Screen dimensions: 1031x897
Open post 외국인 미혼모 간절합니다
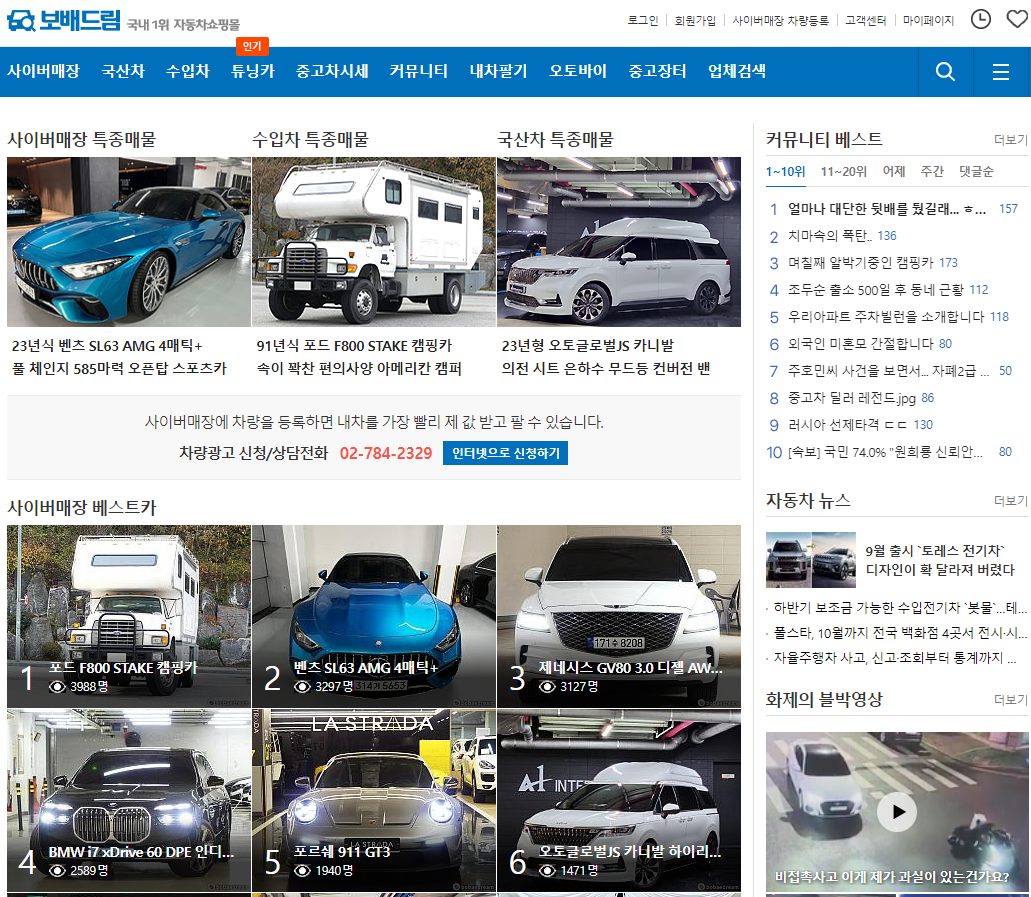860,344
